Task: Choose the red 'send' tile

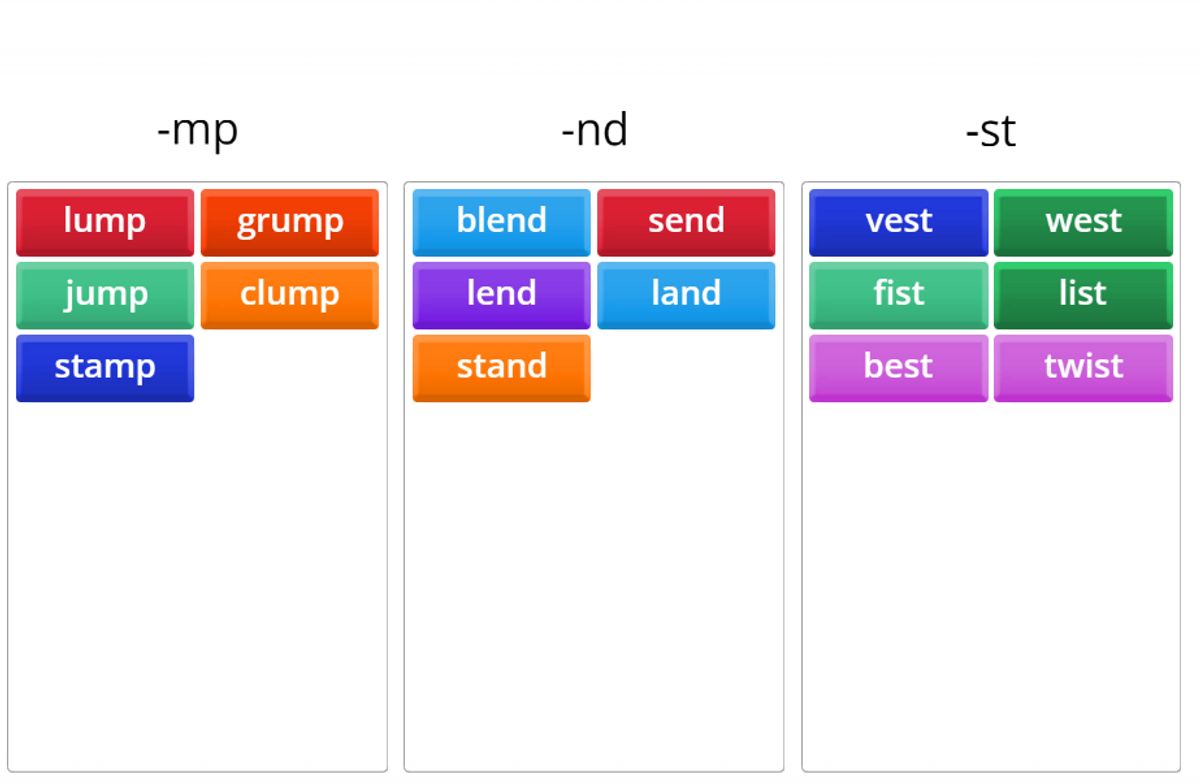Action: 686,222
